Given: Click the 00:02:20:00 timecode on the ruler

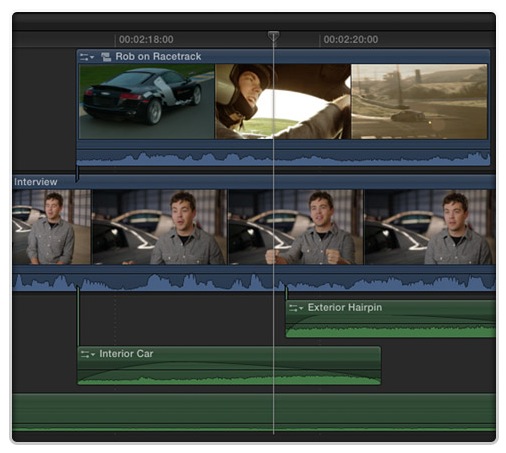Looking at the screenshot, I should (x=351, y=40).
